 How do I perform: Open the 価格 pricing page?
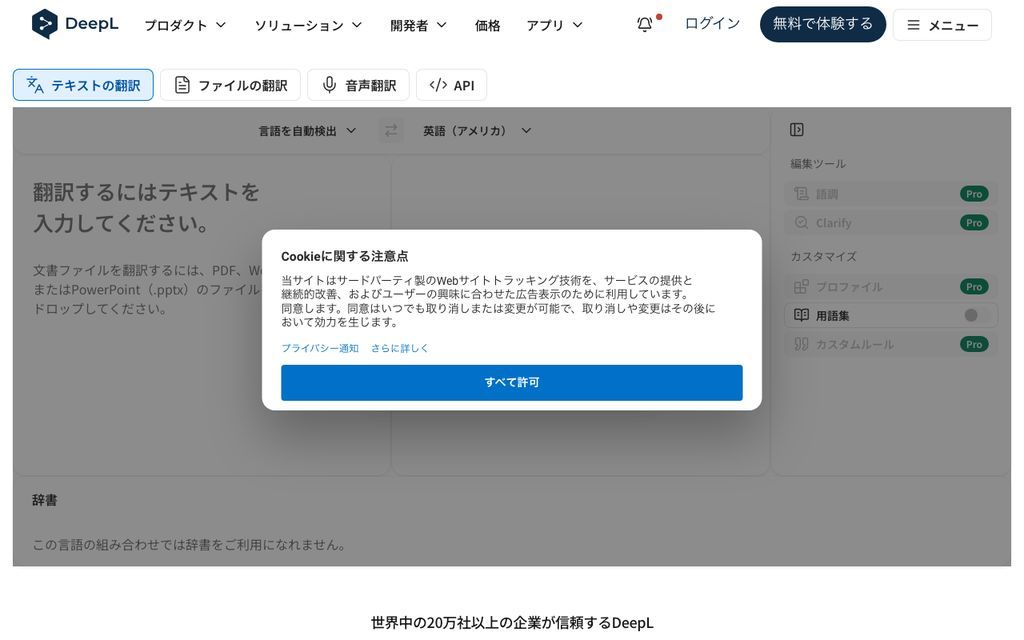click(x=487, y=25)
